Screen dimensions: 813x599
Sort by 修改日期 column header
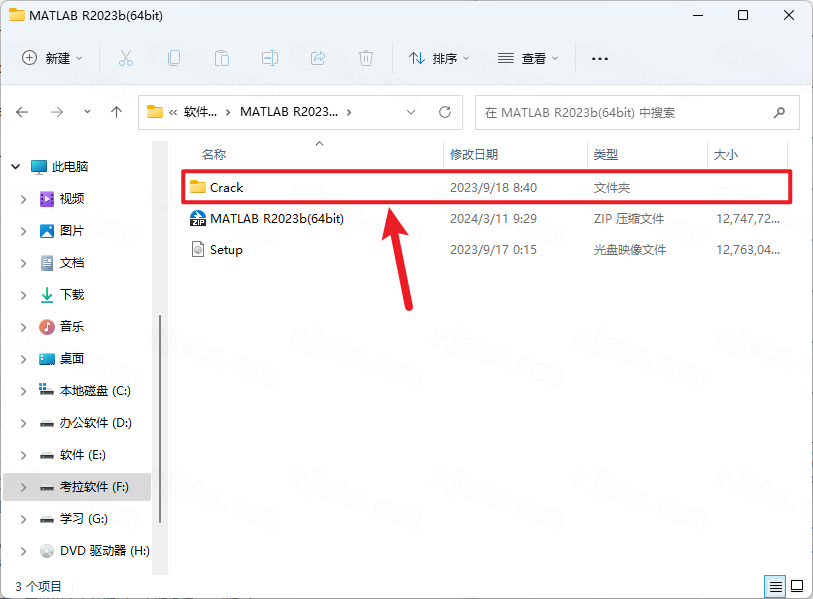pos(474,155)
